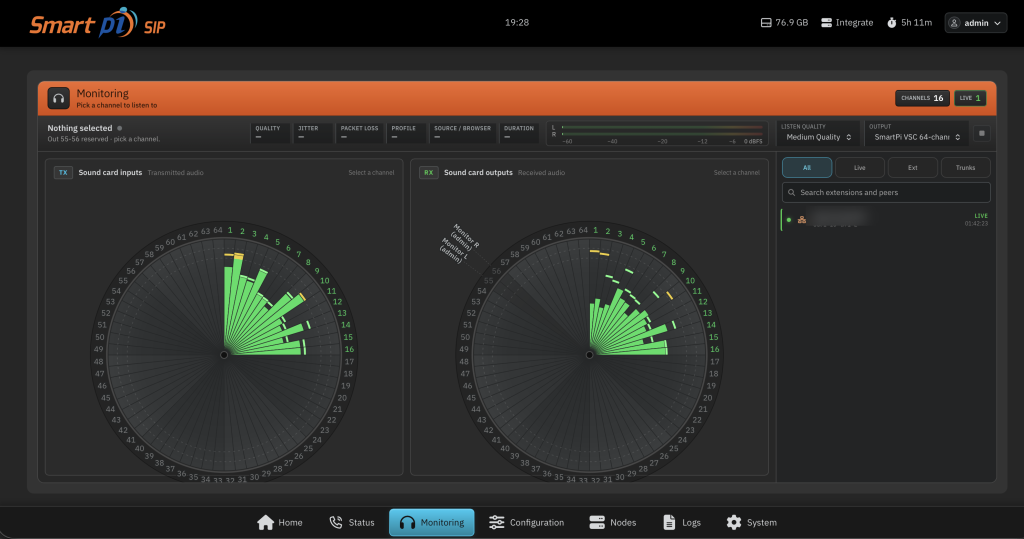The width and height of the screenshot is (1024, 539).
Task: Click the stop playback square button
Action: (981, 133)
